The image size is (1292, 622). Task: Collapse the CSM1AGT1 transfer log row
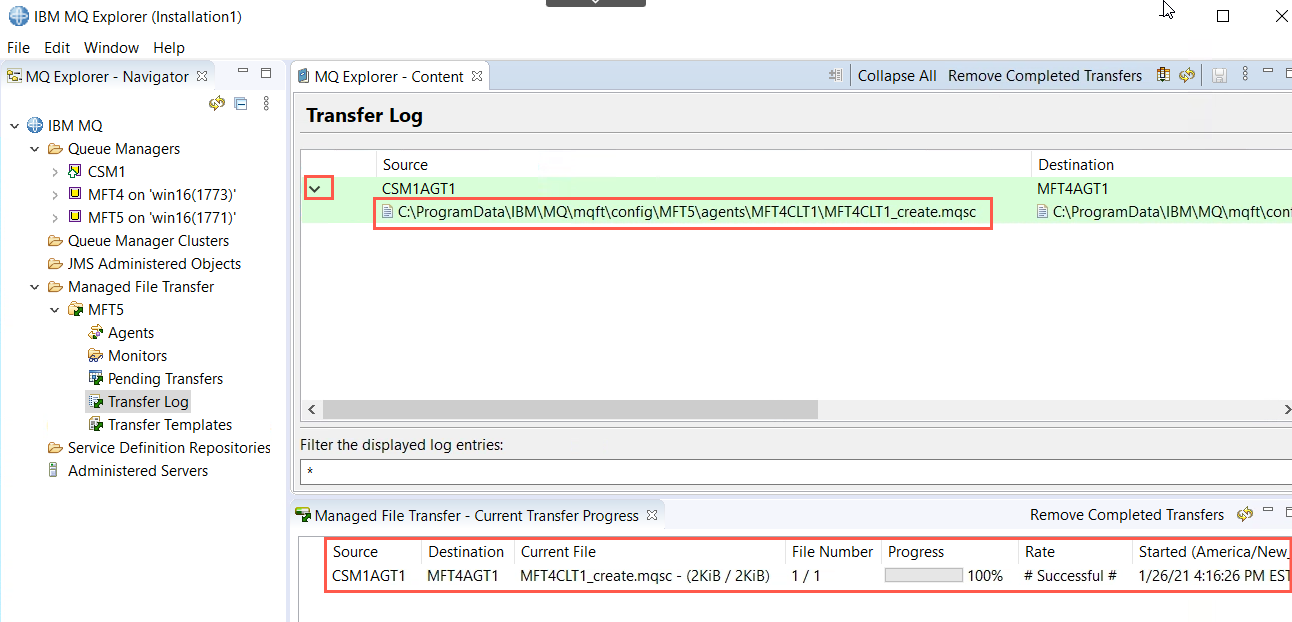[x=315, y=189]
